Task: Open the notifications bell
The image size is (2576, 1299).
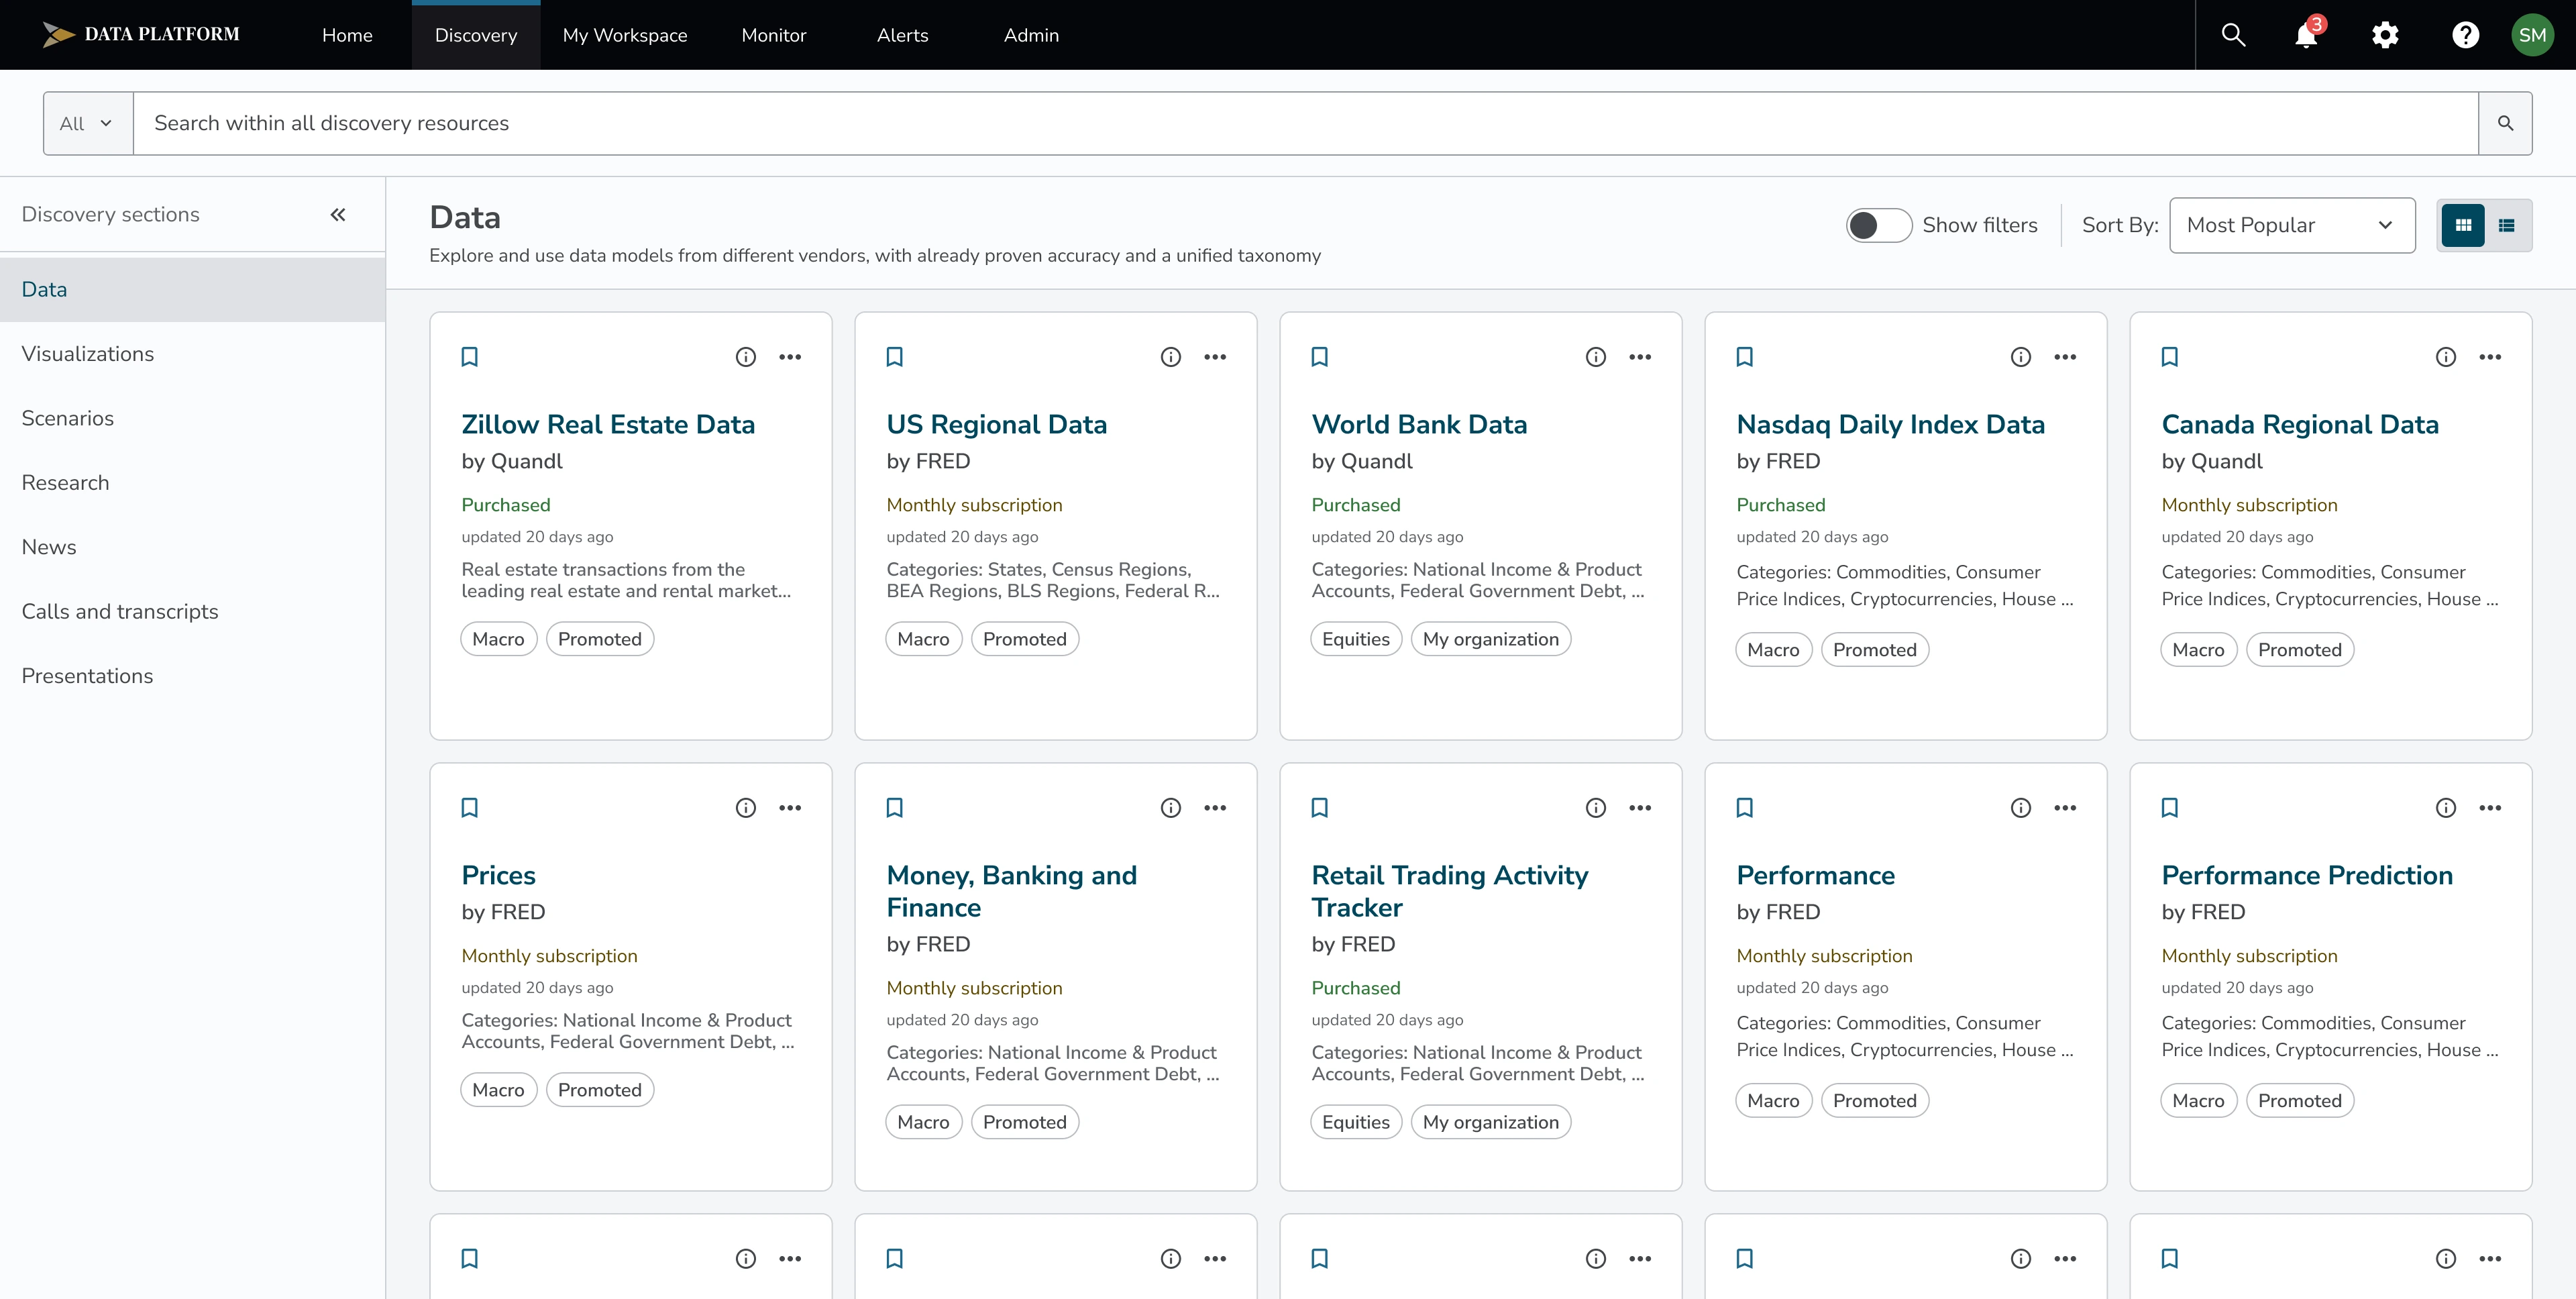Action: pos(2306,35)
